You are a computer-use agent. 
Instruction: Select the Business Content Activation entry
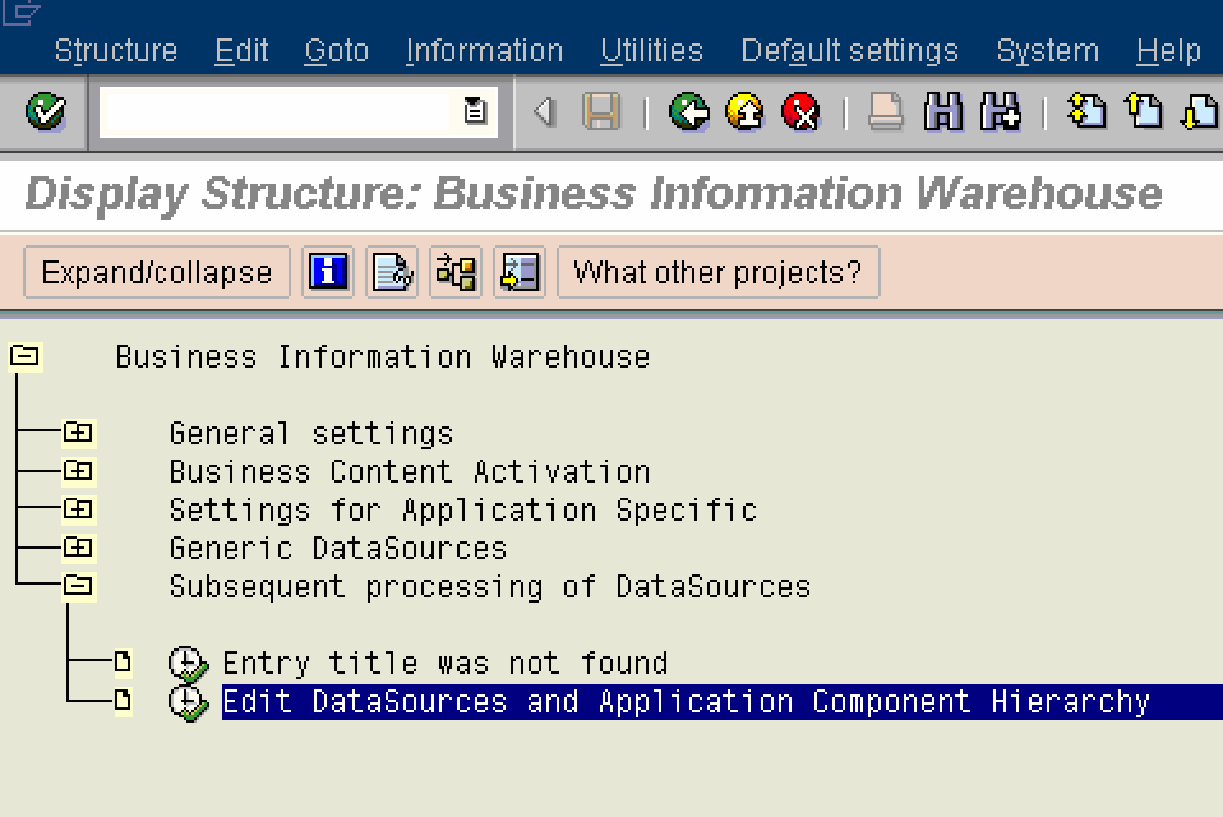click(409, 472)
